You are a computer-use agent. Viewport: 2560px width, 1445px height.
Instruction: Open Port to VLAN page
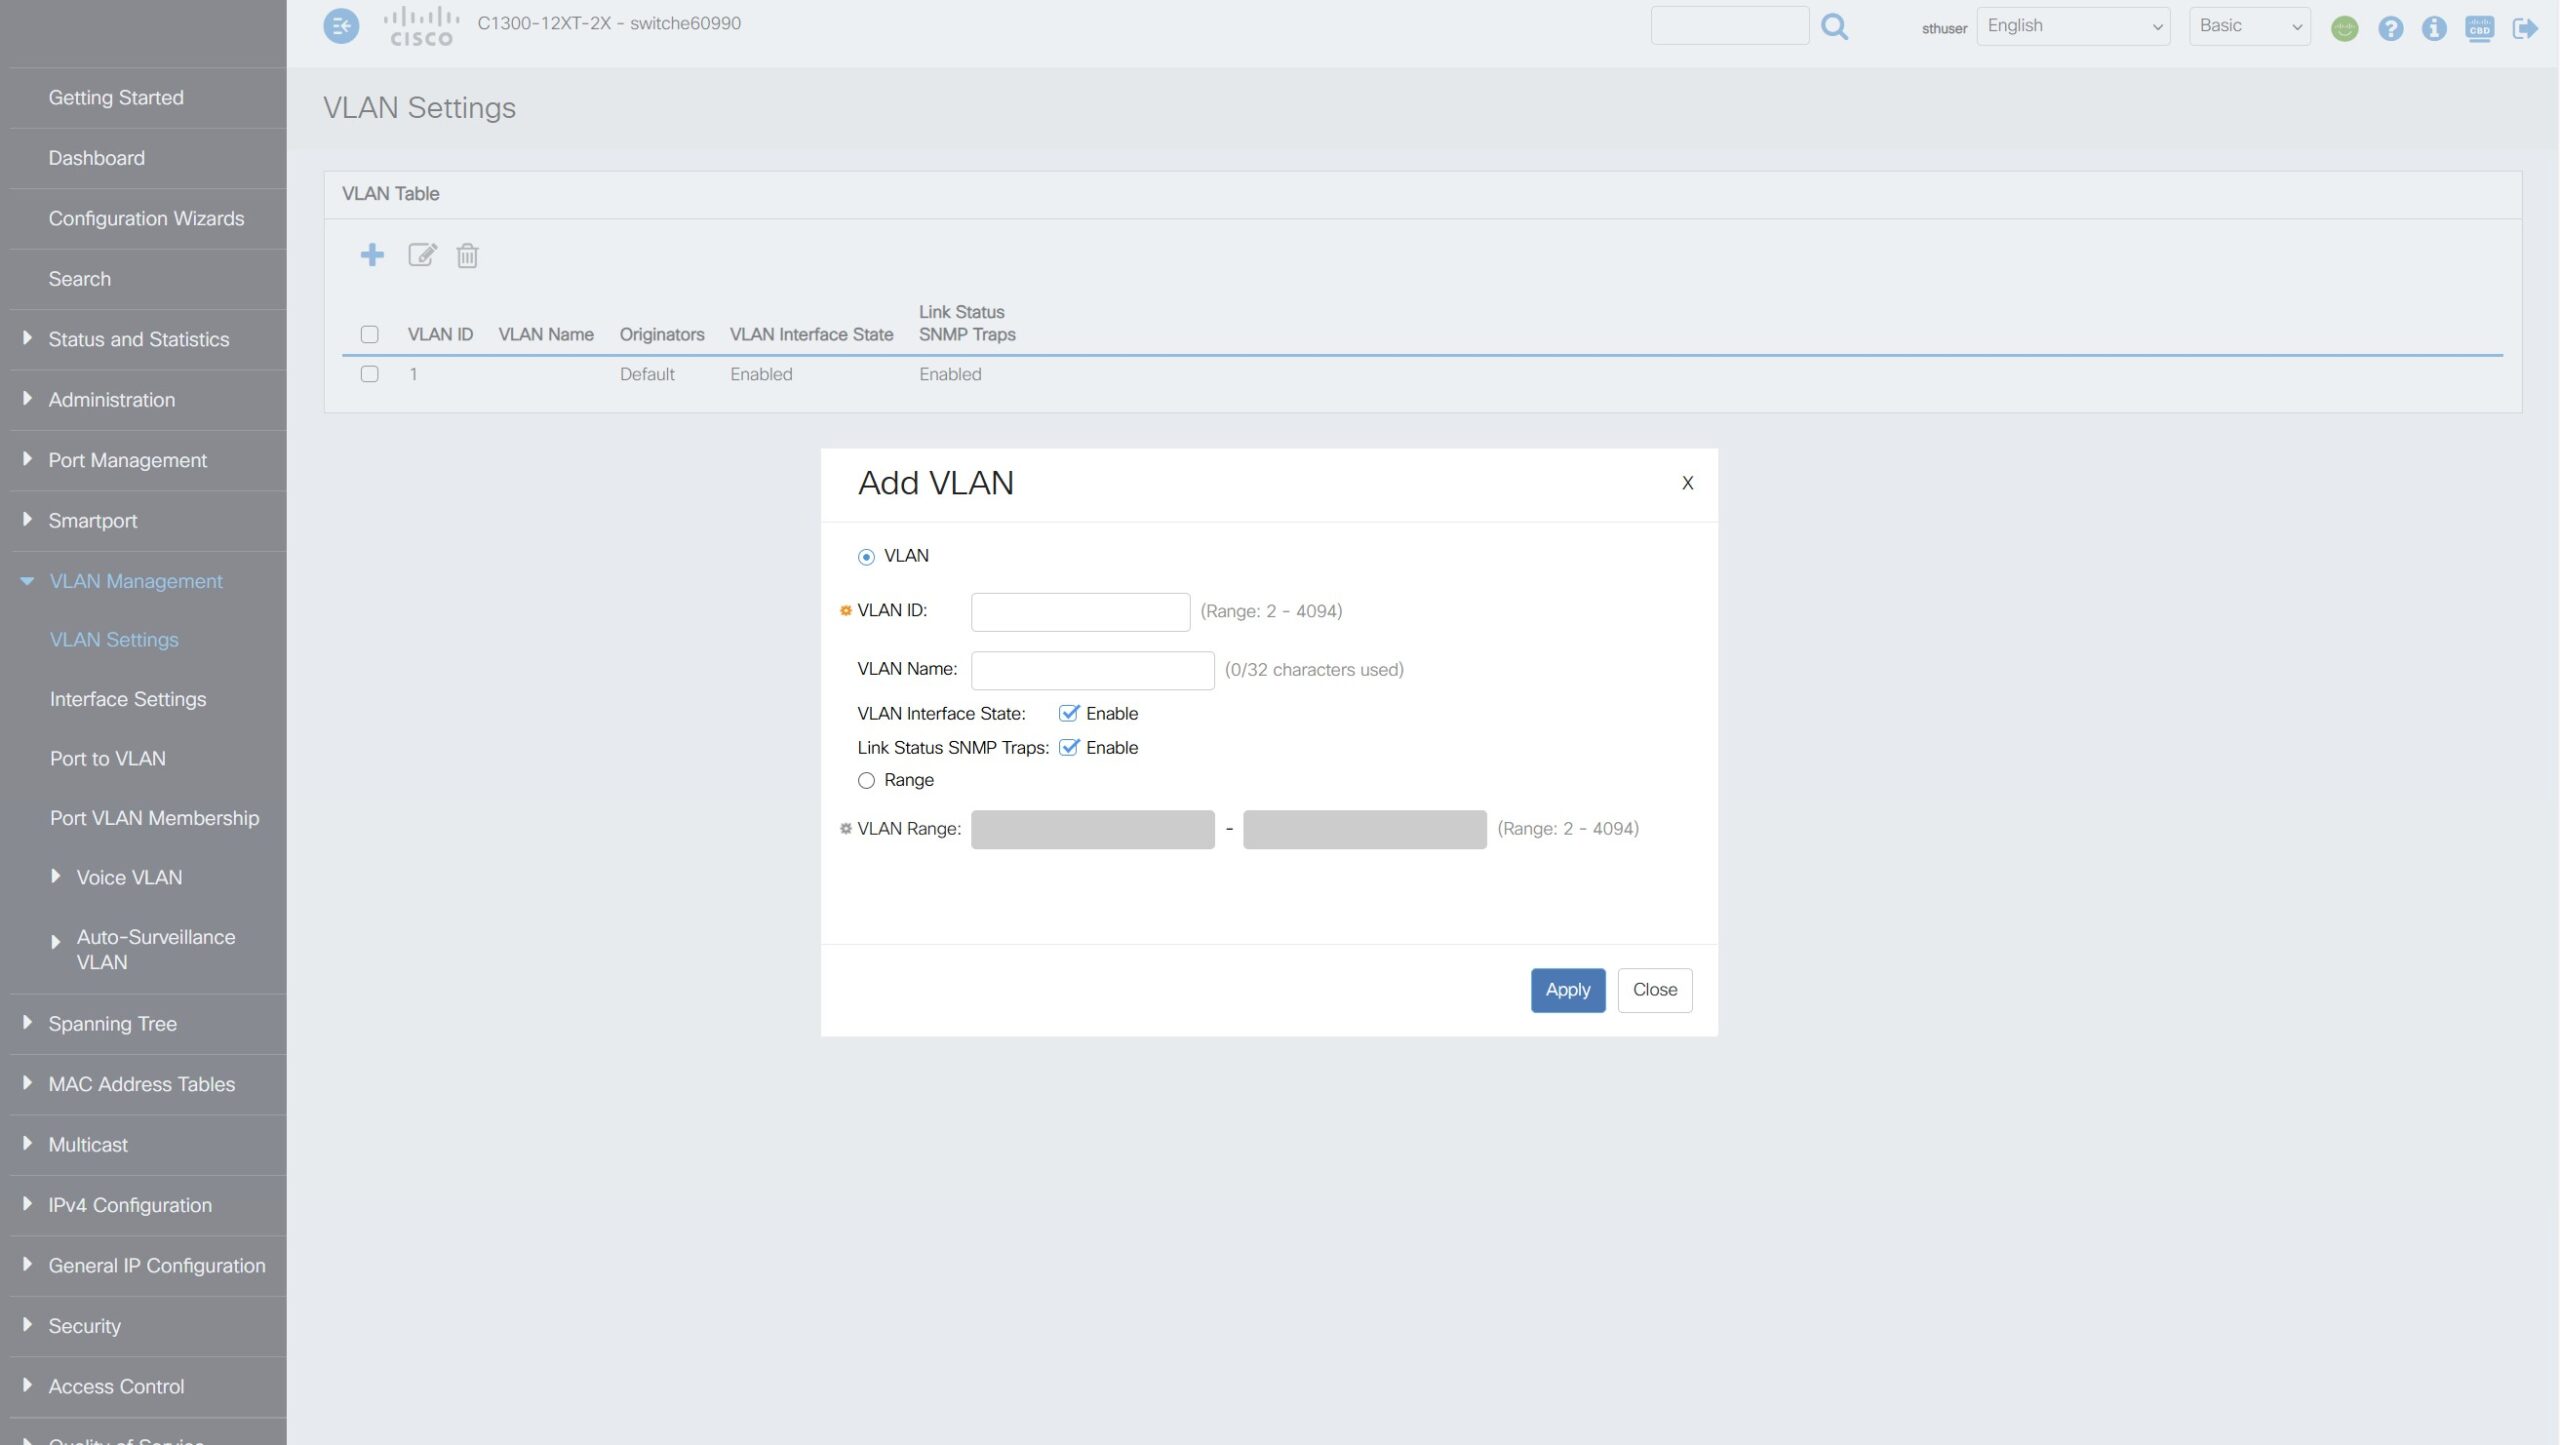pos(108,758)
